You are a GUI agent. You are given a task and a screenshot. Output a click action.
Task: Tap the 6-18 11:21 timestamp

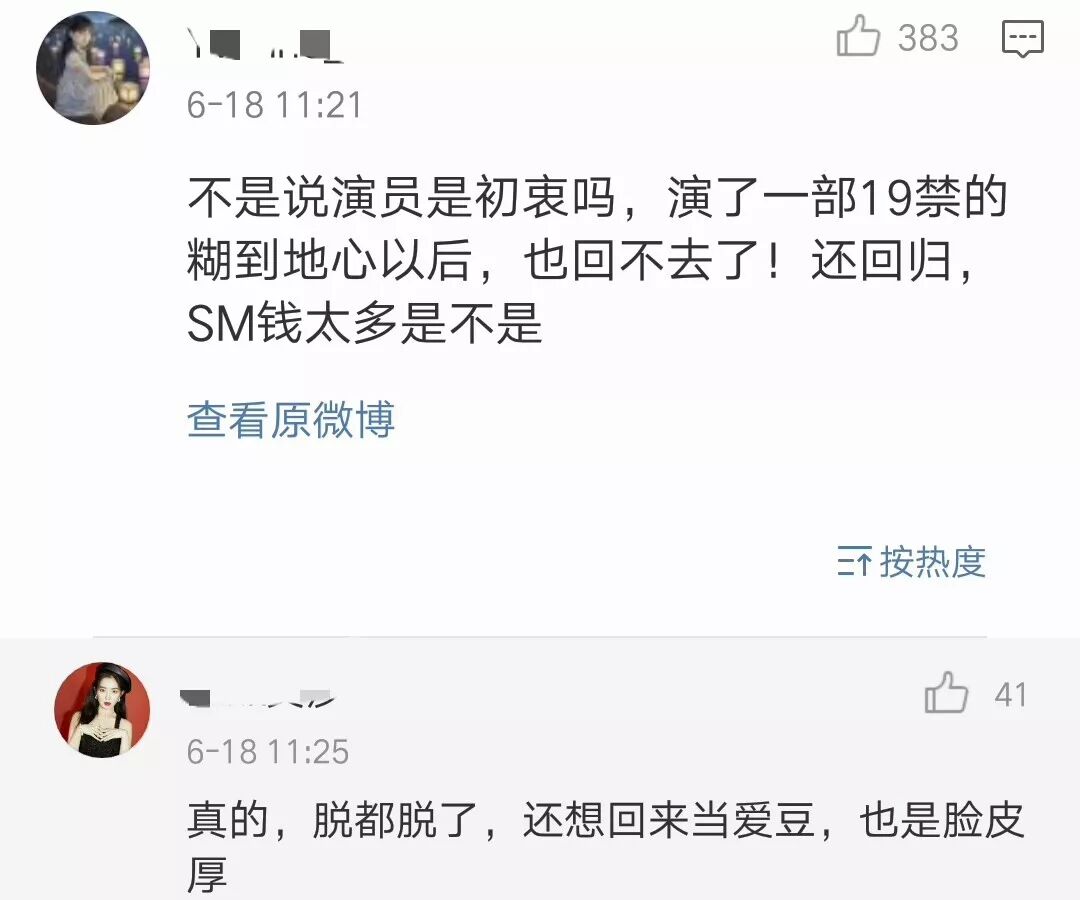click(274, 105)
